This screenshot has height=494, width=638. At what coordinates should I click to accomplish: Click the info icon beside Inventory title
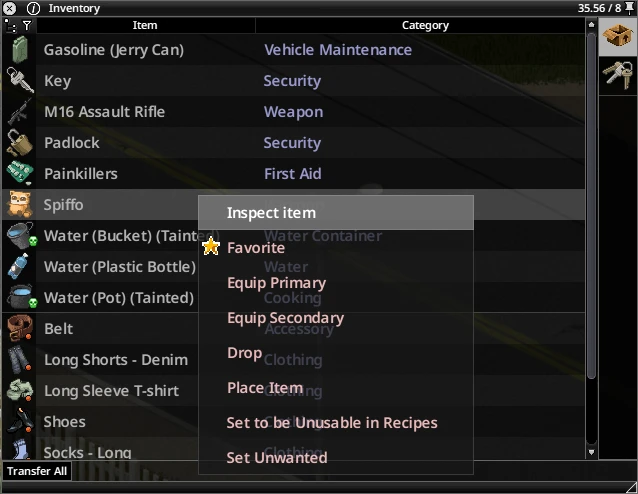(x=33, y=8)
